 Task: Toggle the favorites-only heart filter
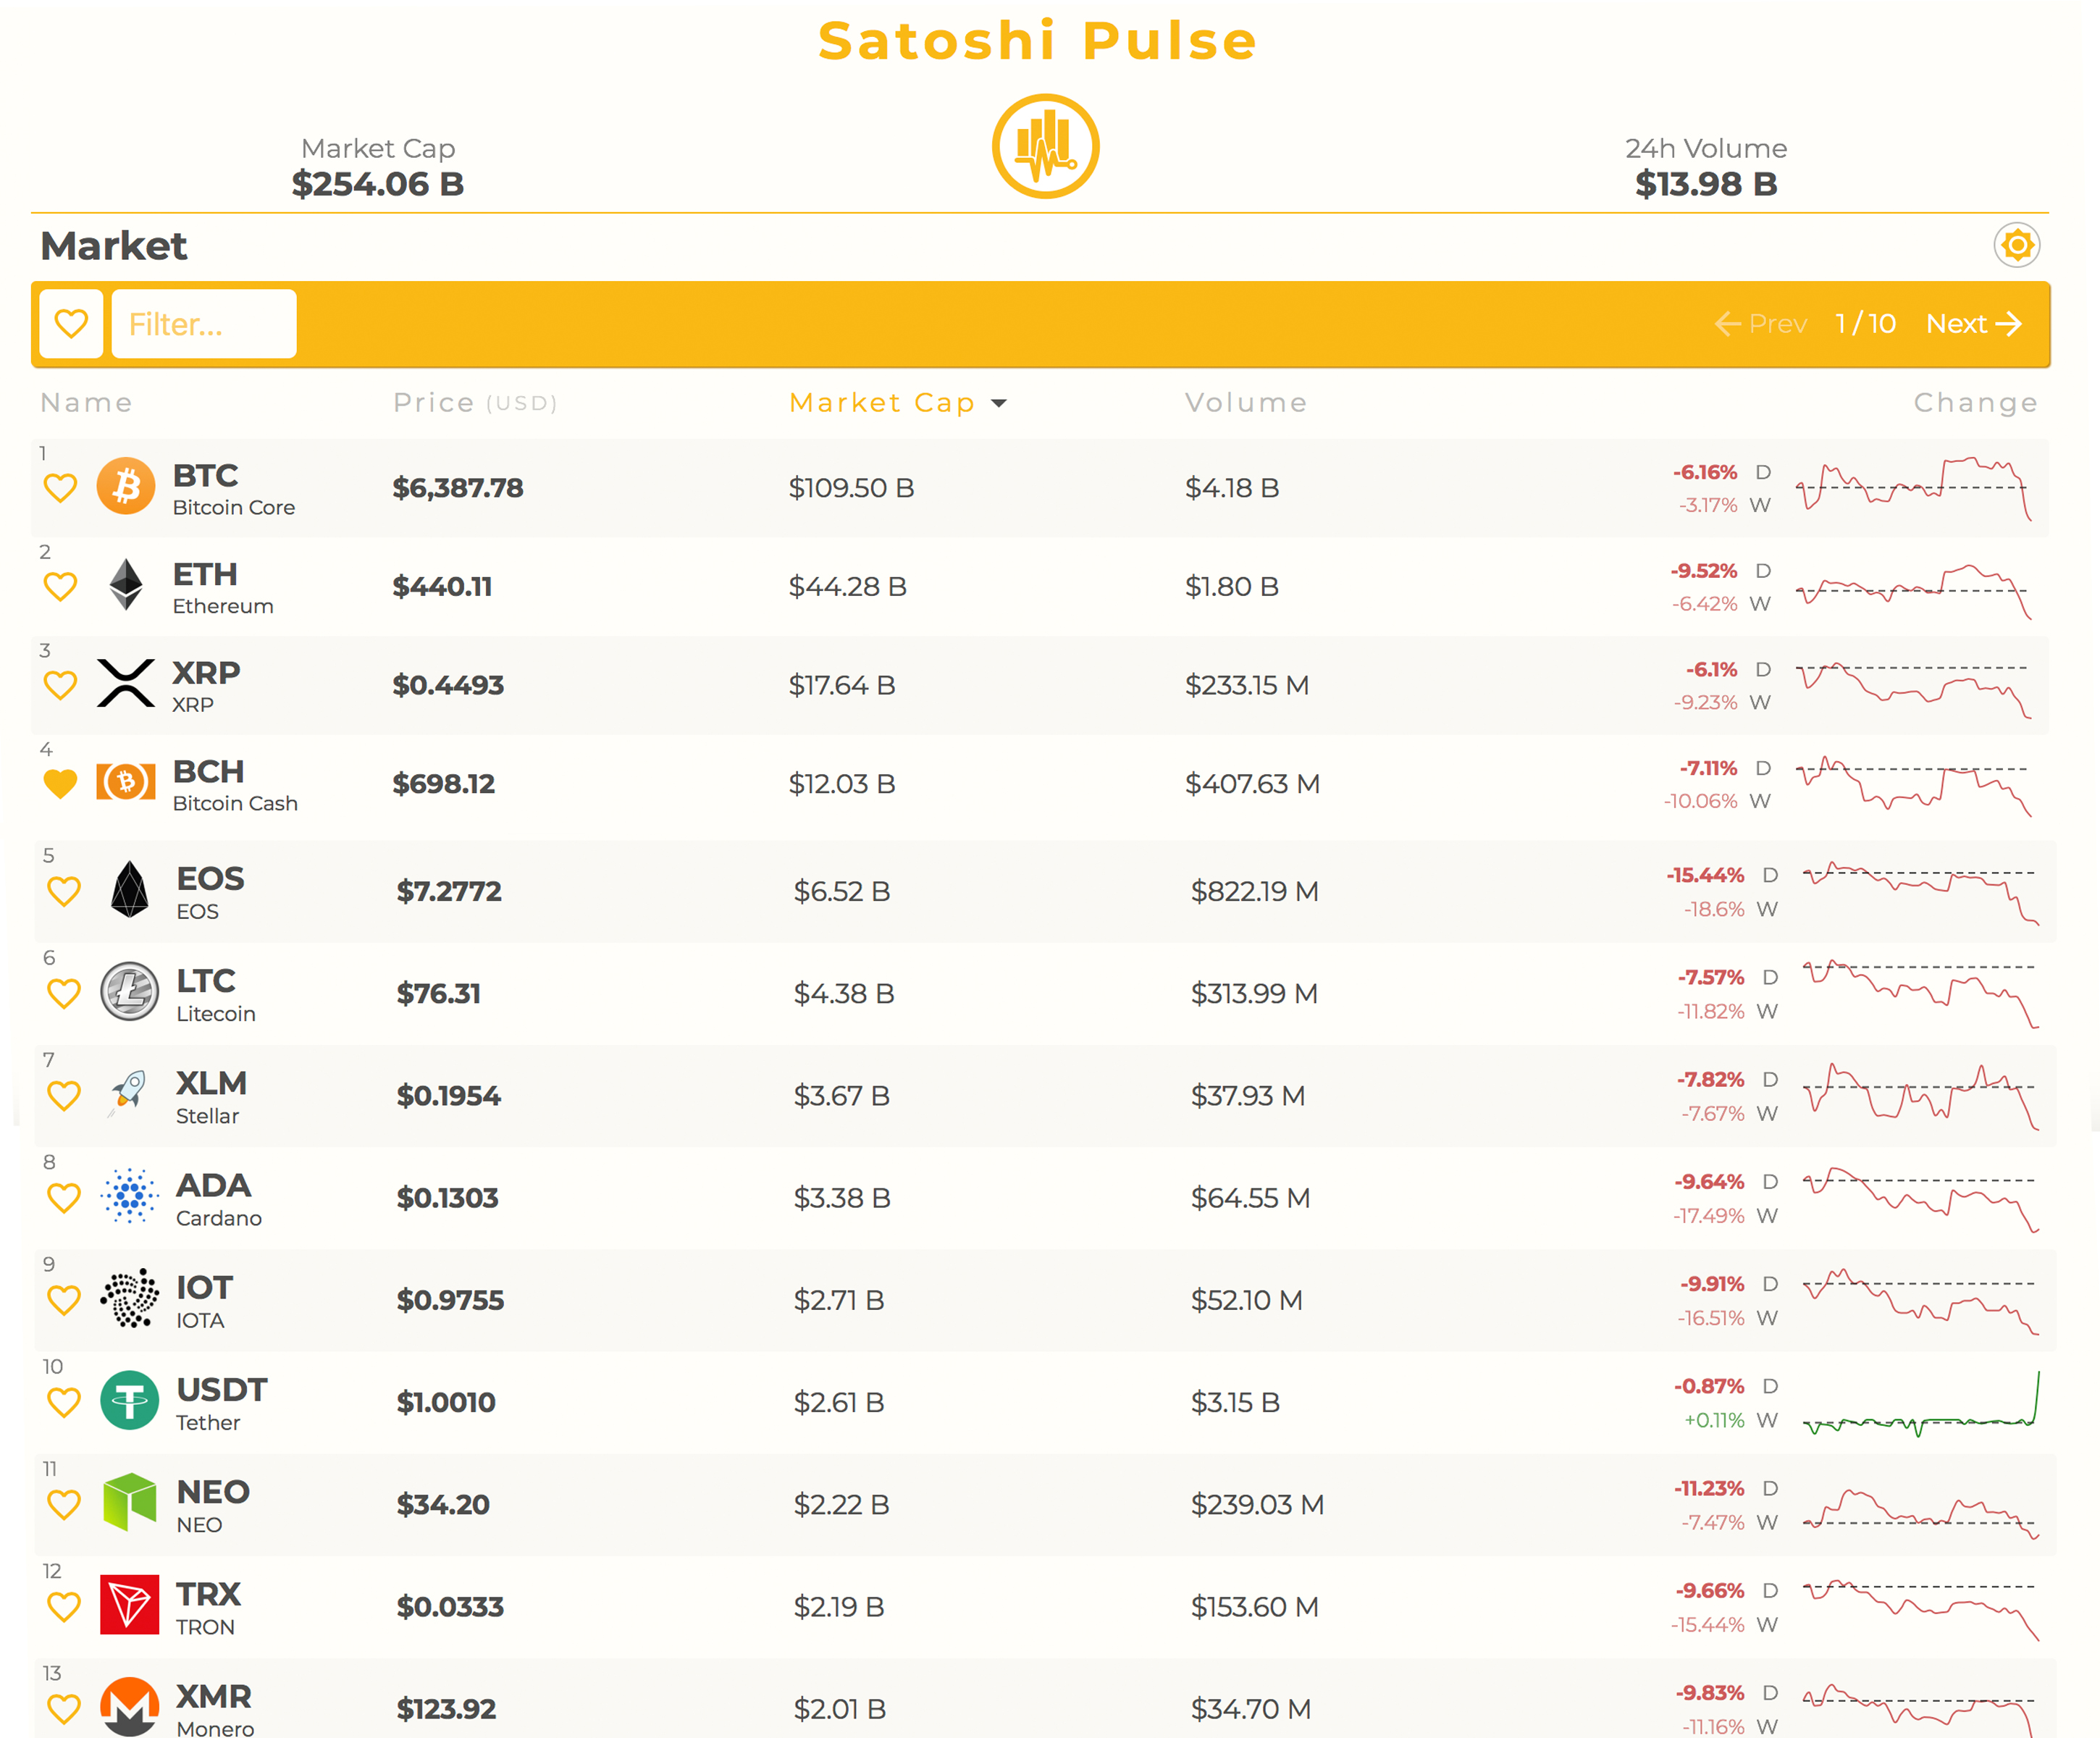[71, 323]
